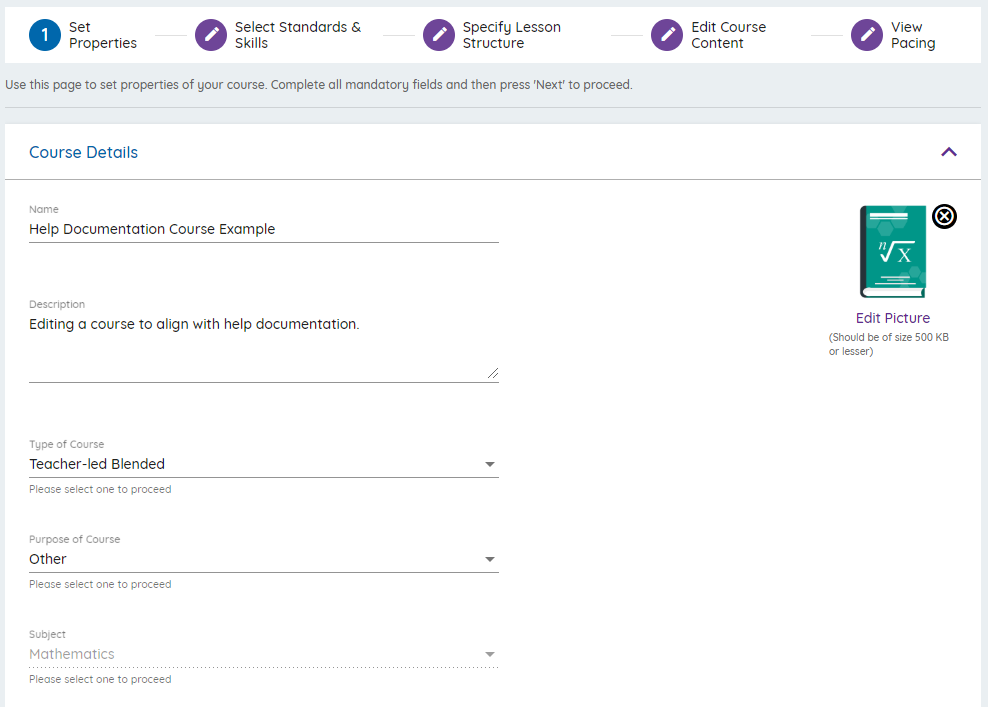
Task: Click the 'Description' field label
Action: click(57, 304)
